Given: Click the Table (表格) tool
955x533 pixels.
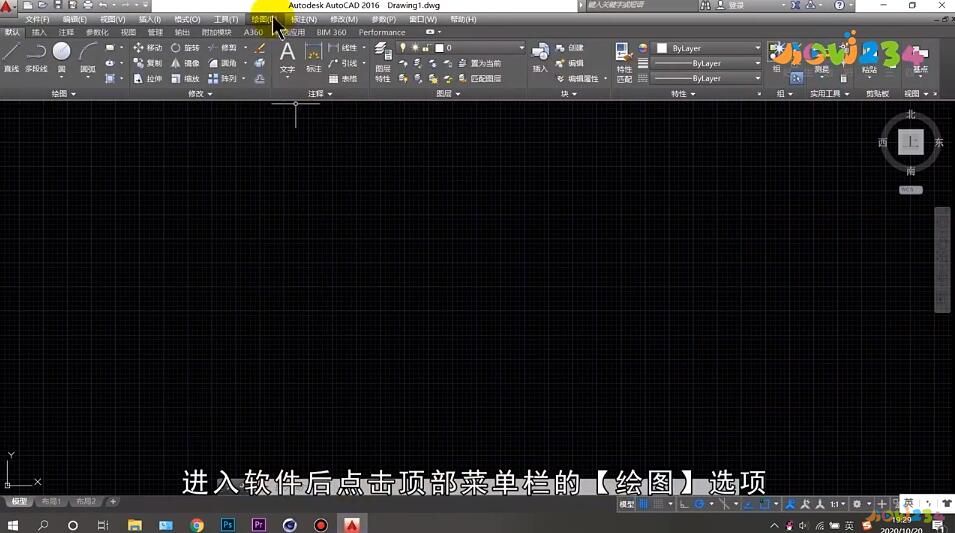Looking at the screenshot, I should point(343,79).
